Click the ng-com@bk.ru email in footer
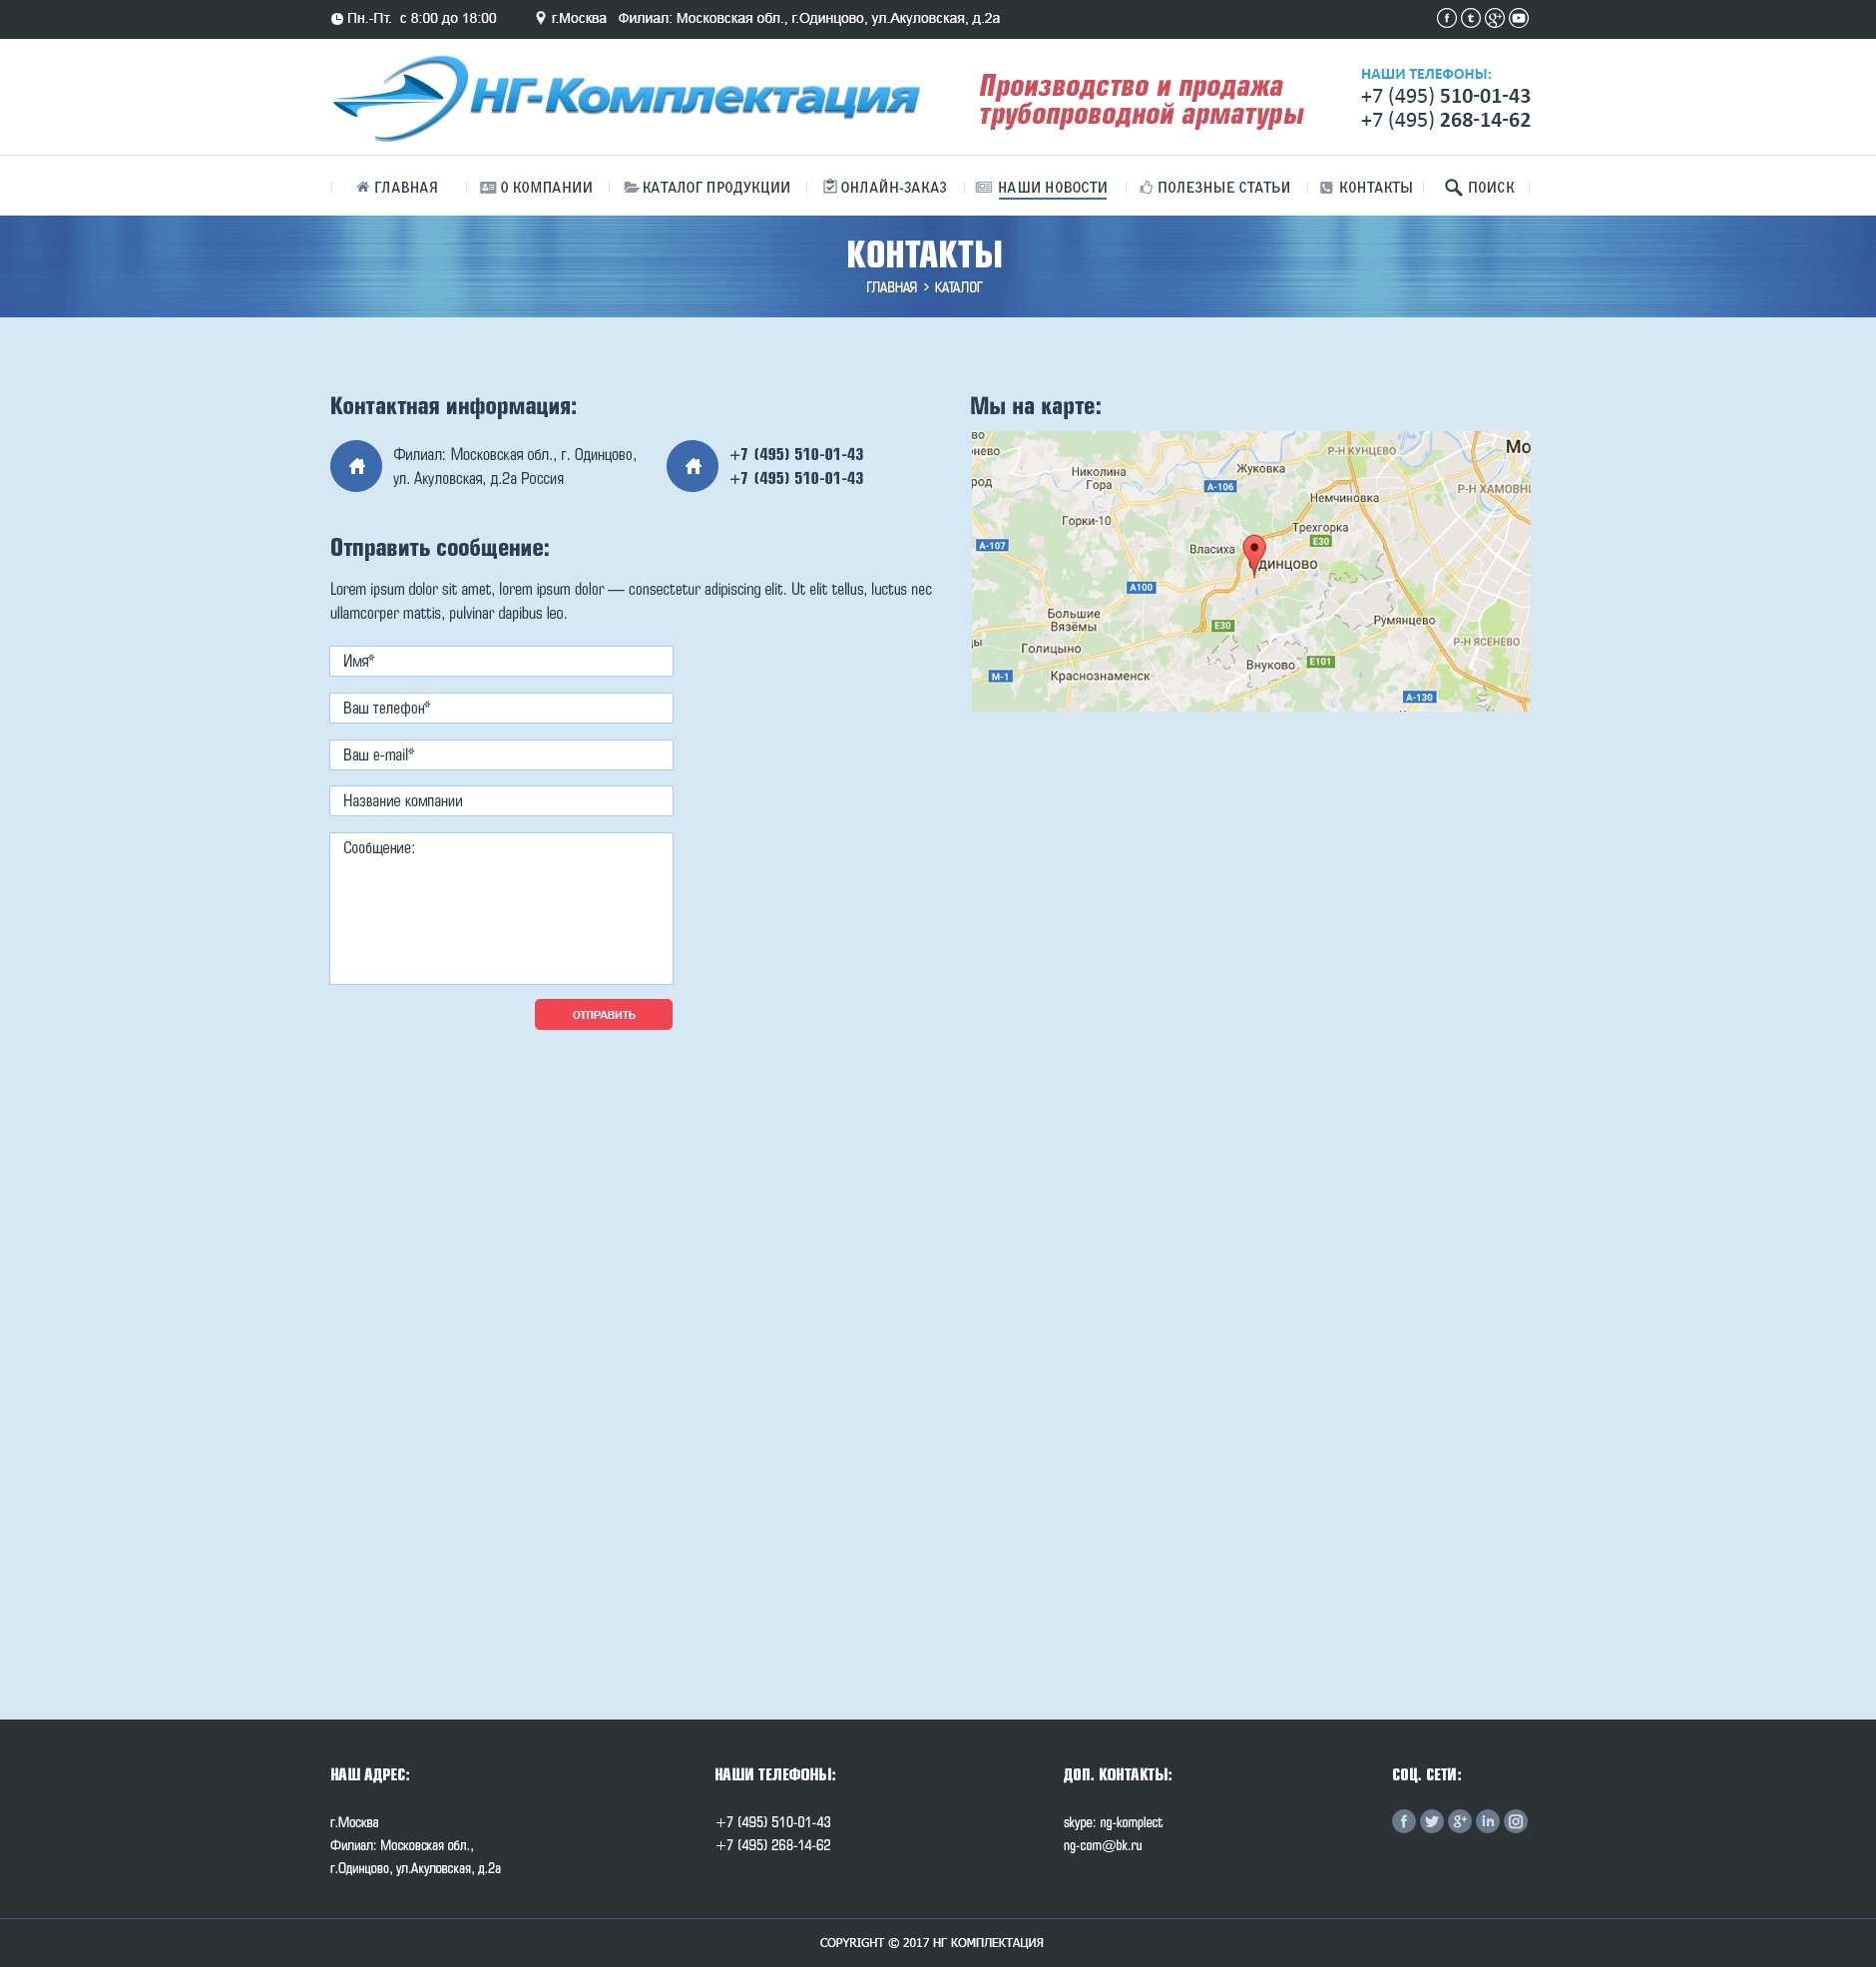The width and height of the screenshot is (1876, 1967). pyautogui.click(x=1102, y=1845)
